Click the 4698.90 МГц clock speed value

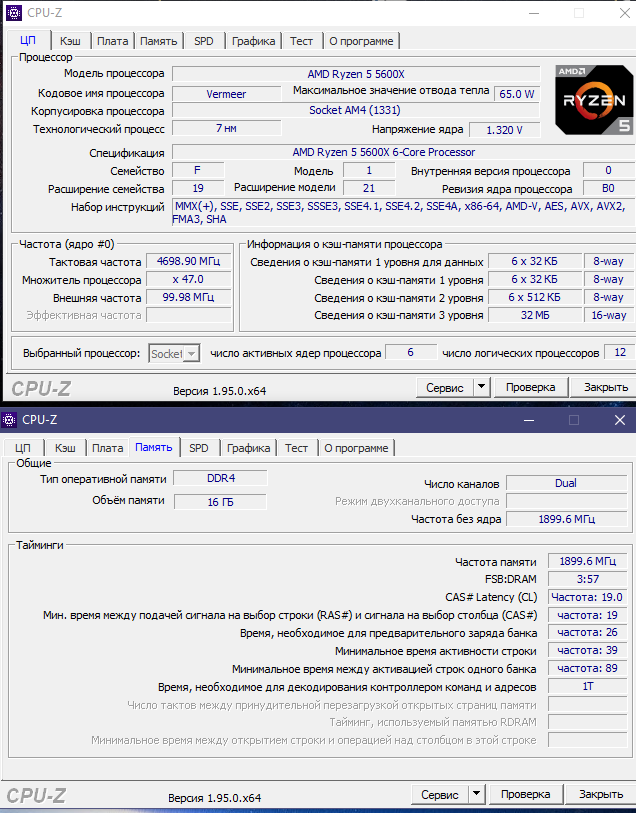pyautogui.click(x=189, y=261)
